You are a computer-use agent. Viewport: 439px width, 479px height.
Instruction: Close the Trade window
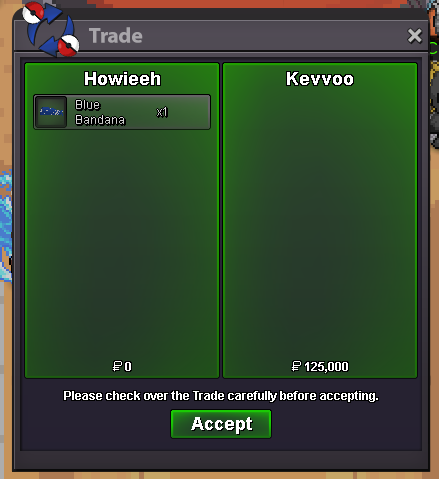[x=415, y=36]
